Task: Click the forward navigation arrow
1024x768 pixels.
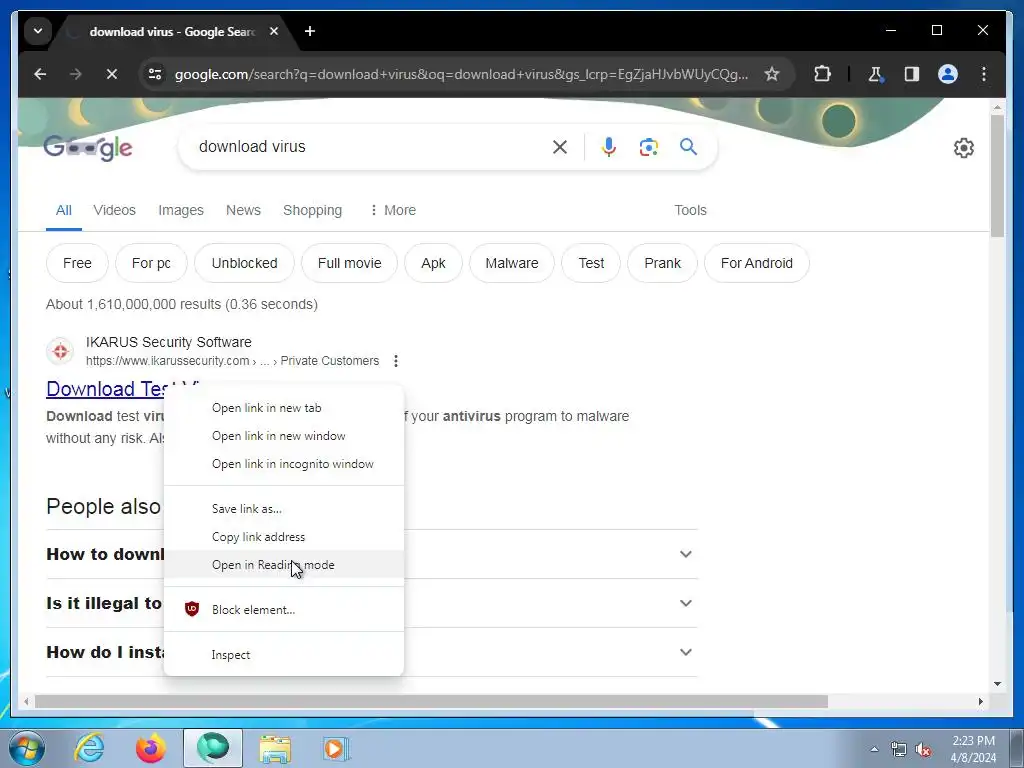Action: click(76, 74)
